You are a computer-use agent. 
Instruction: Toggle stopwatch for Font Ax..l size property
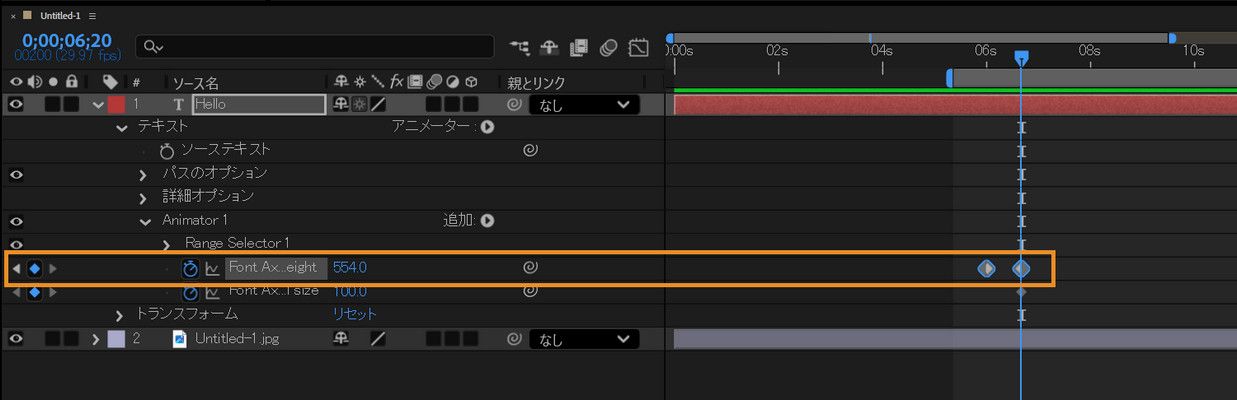(191, 292)
